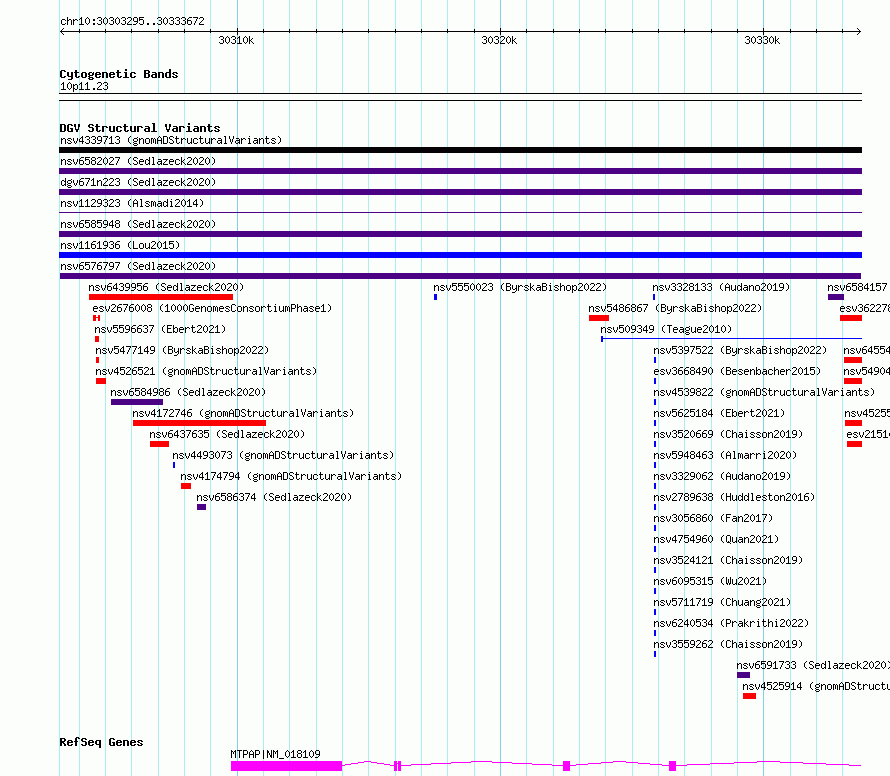Open nsv5477149 (ByrskaBishop2022) label
Screen dimensions: 890x776
pos(182,350)
